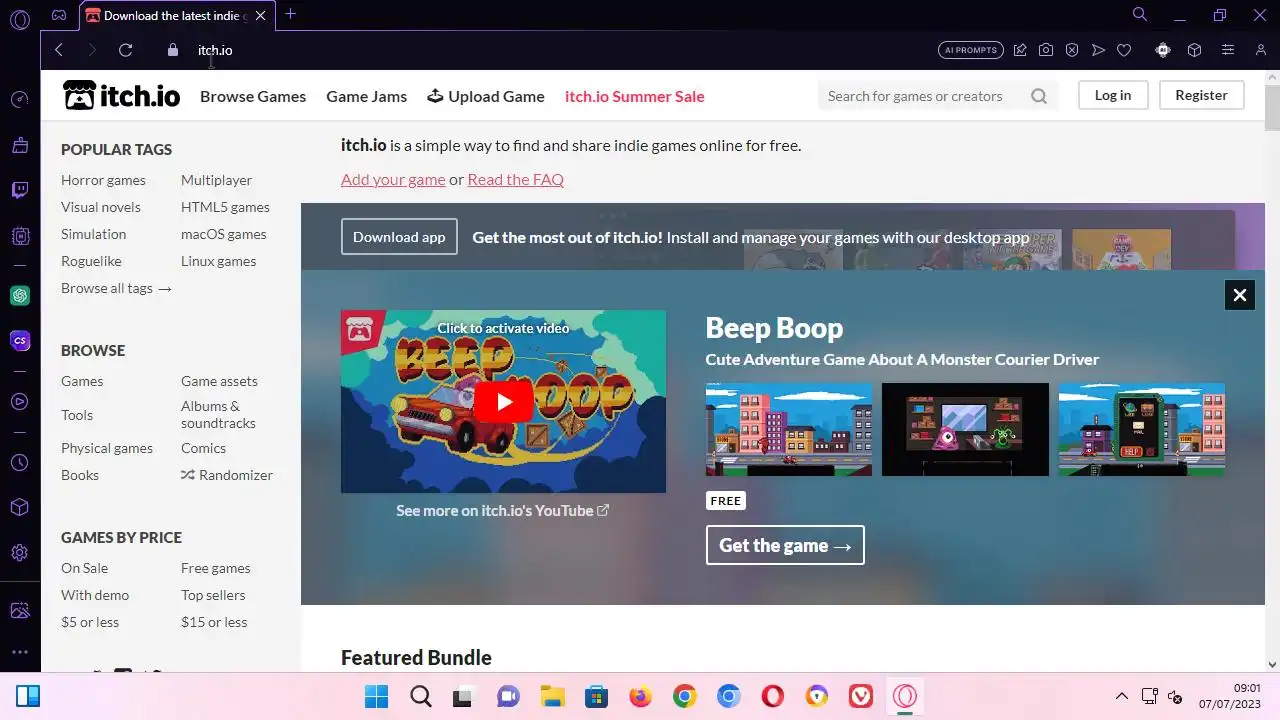Close the itch.io browser tab
Viewport: 1280px width, 720px height.
pyautogui.click(x=261, y=16)
